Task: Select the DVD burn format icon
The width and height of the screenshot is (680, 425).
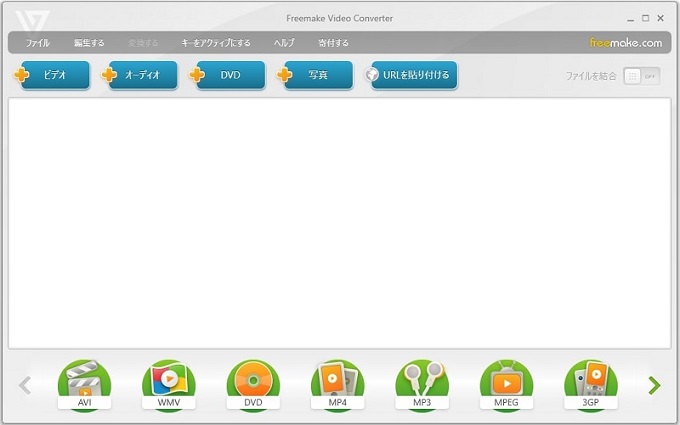Action: click(x=253, y=385)
